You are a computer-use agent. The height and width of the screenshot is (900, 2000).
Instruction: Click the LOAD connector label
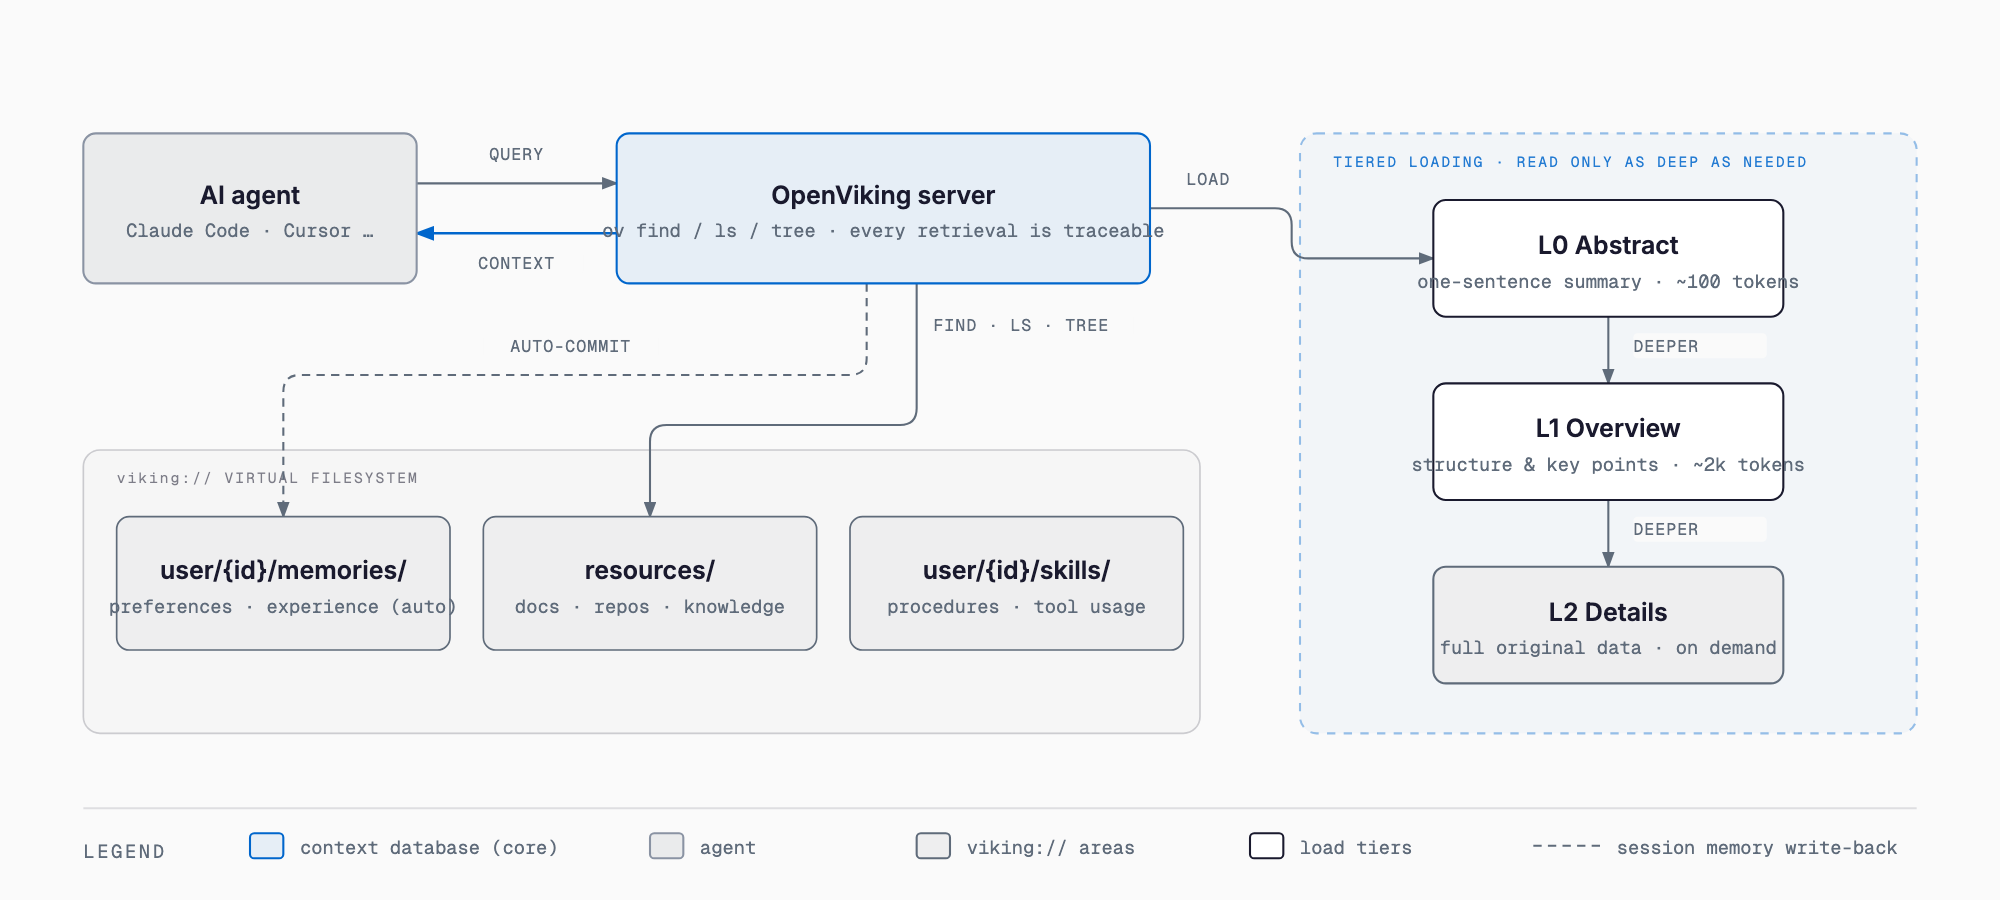(x=1208, y=179)
